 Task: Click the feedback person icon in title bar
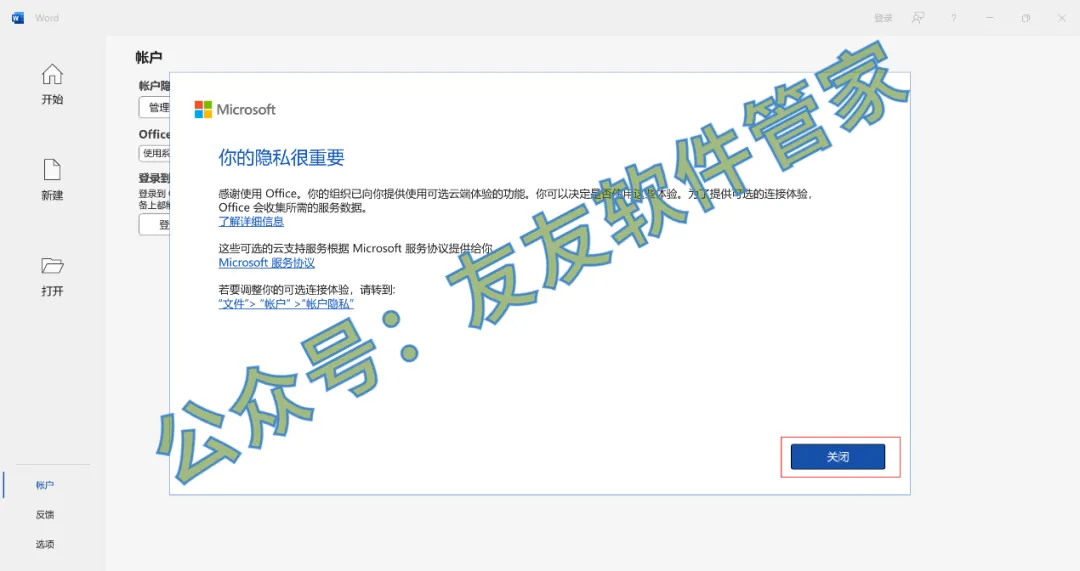point(918,18)
